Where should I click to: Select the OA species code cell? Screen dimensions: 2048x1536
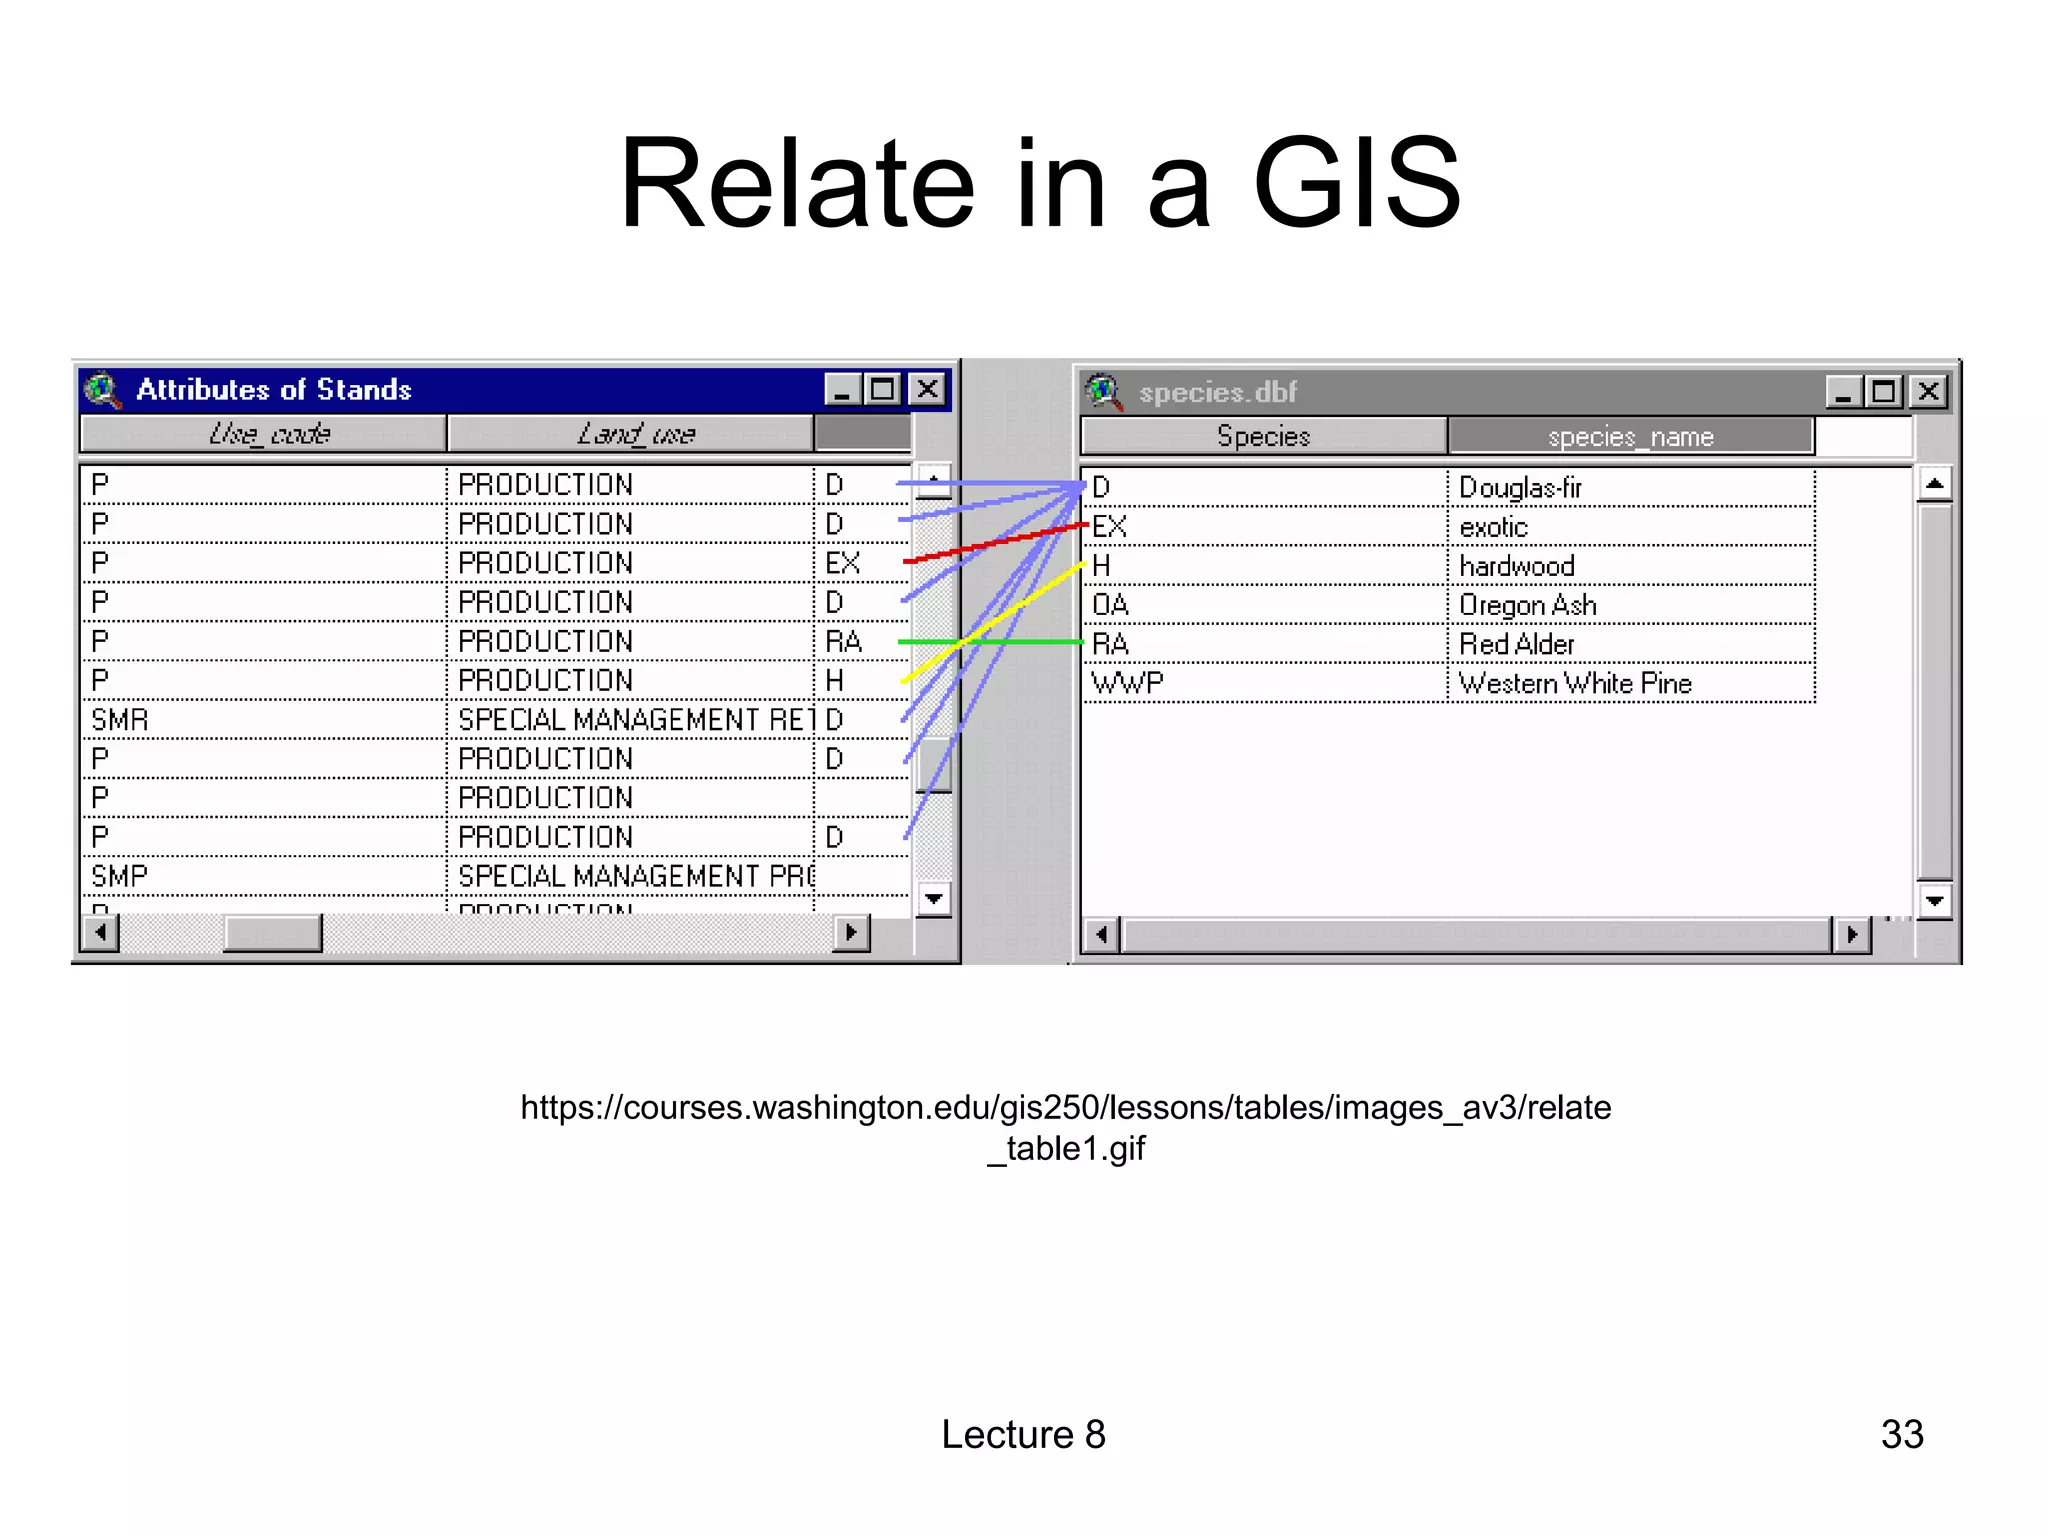1265,604
